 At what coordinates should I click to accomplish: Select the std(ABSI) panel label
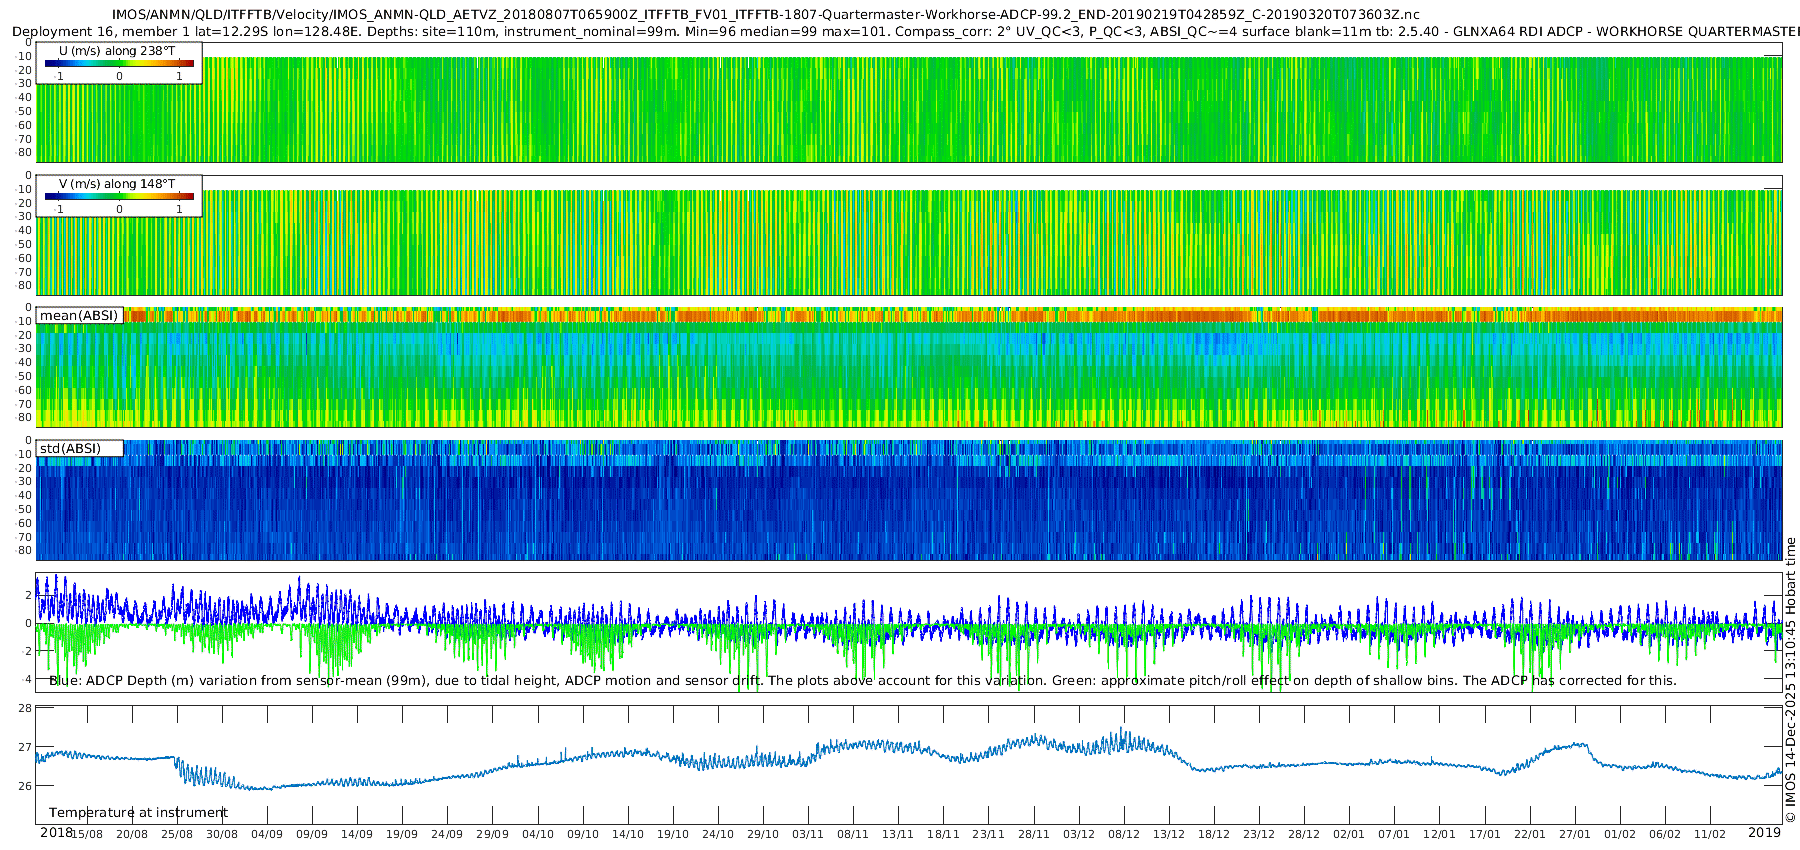point(70,449)
